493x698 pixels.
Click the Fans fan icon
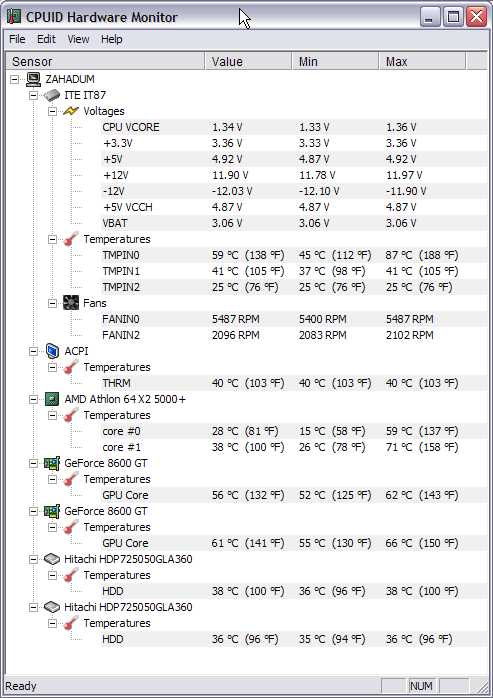[x=71, y=303]
